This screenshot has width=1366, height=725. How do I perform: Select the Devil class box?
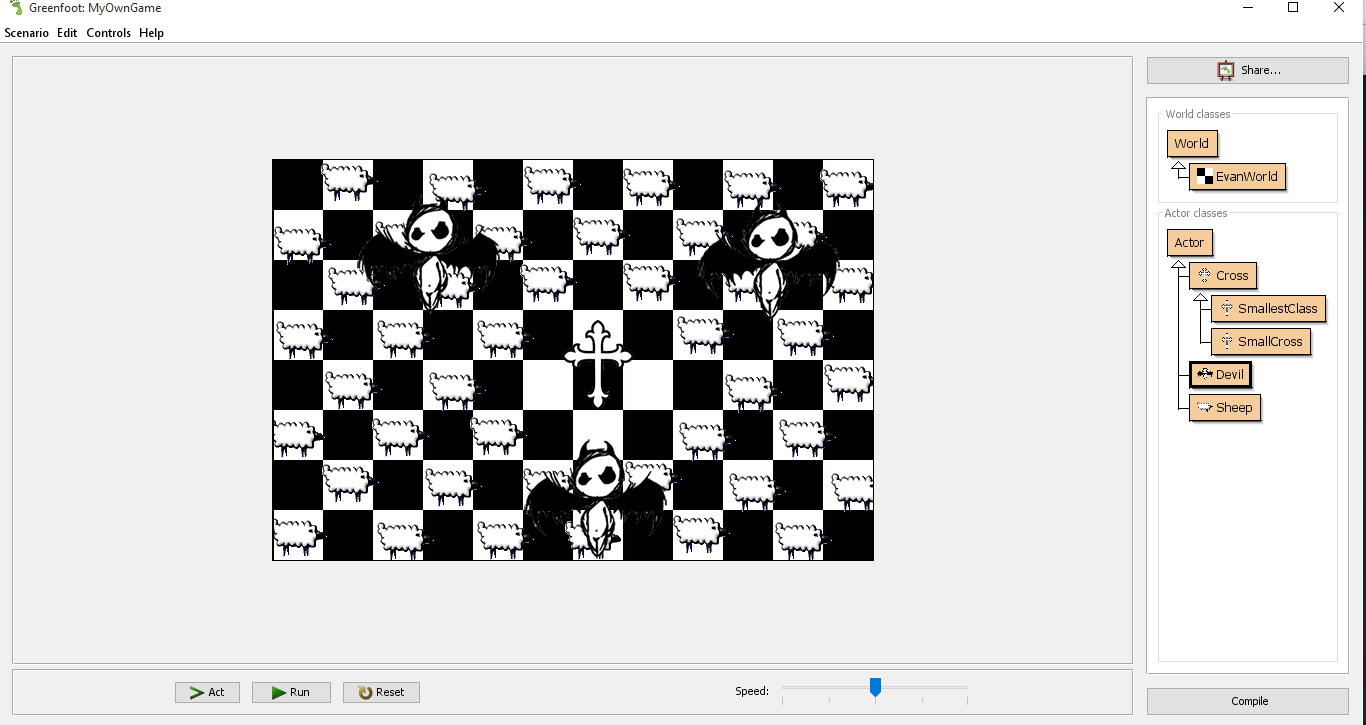click(x=1220, y=374)
